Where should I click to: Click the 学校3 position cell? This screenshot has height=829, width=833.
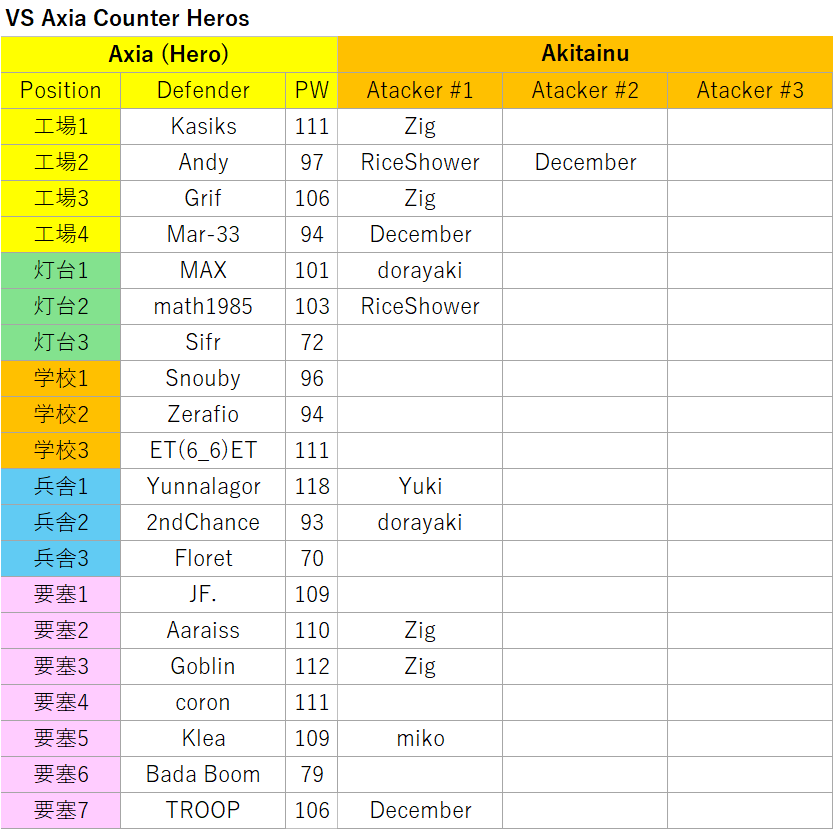point(61,450)
